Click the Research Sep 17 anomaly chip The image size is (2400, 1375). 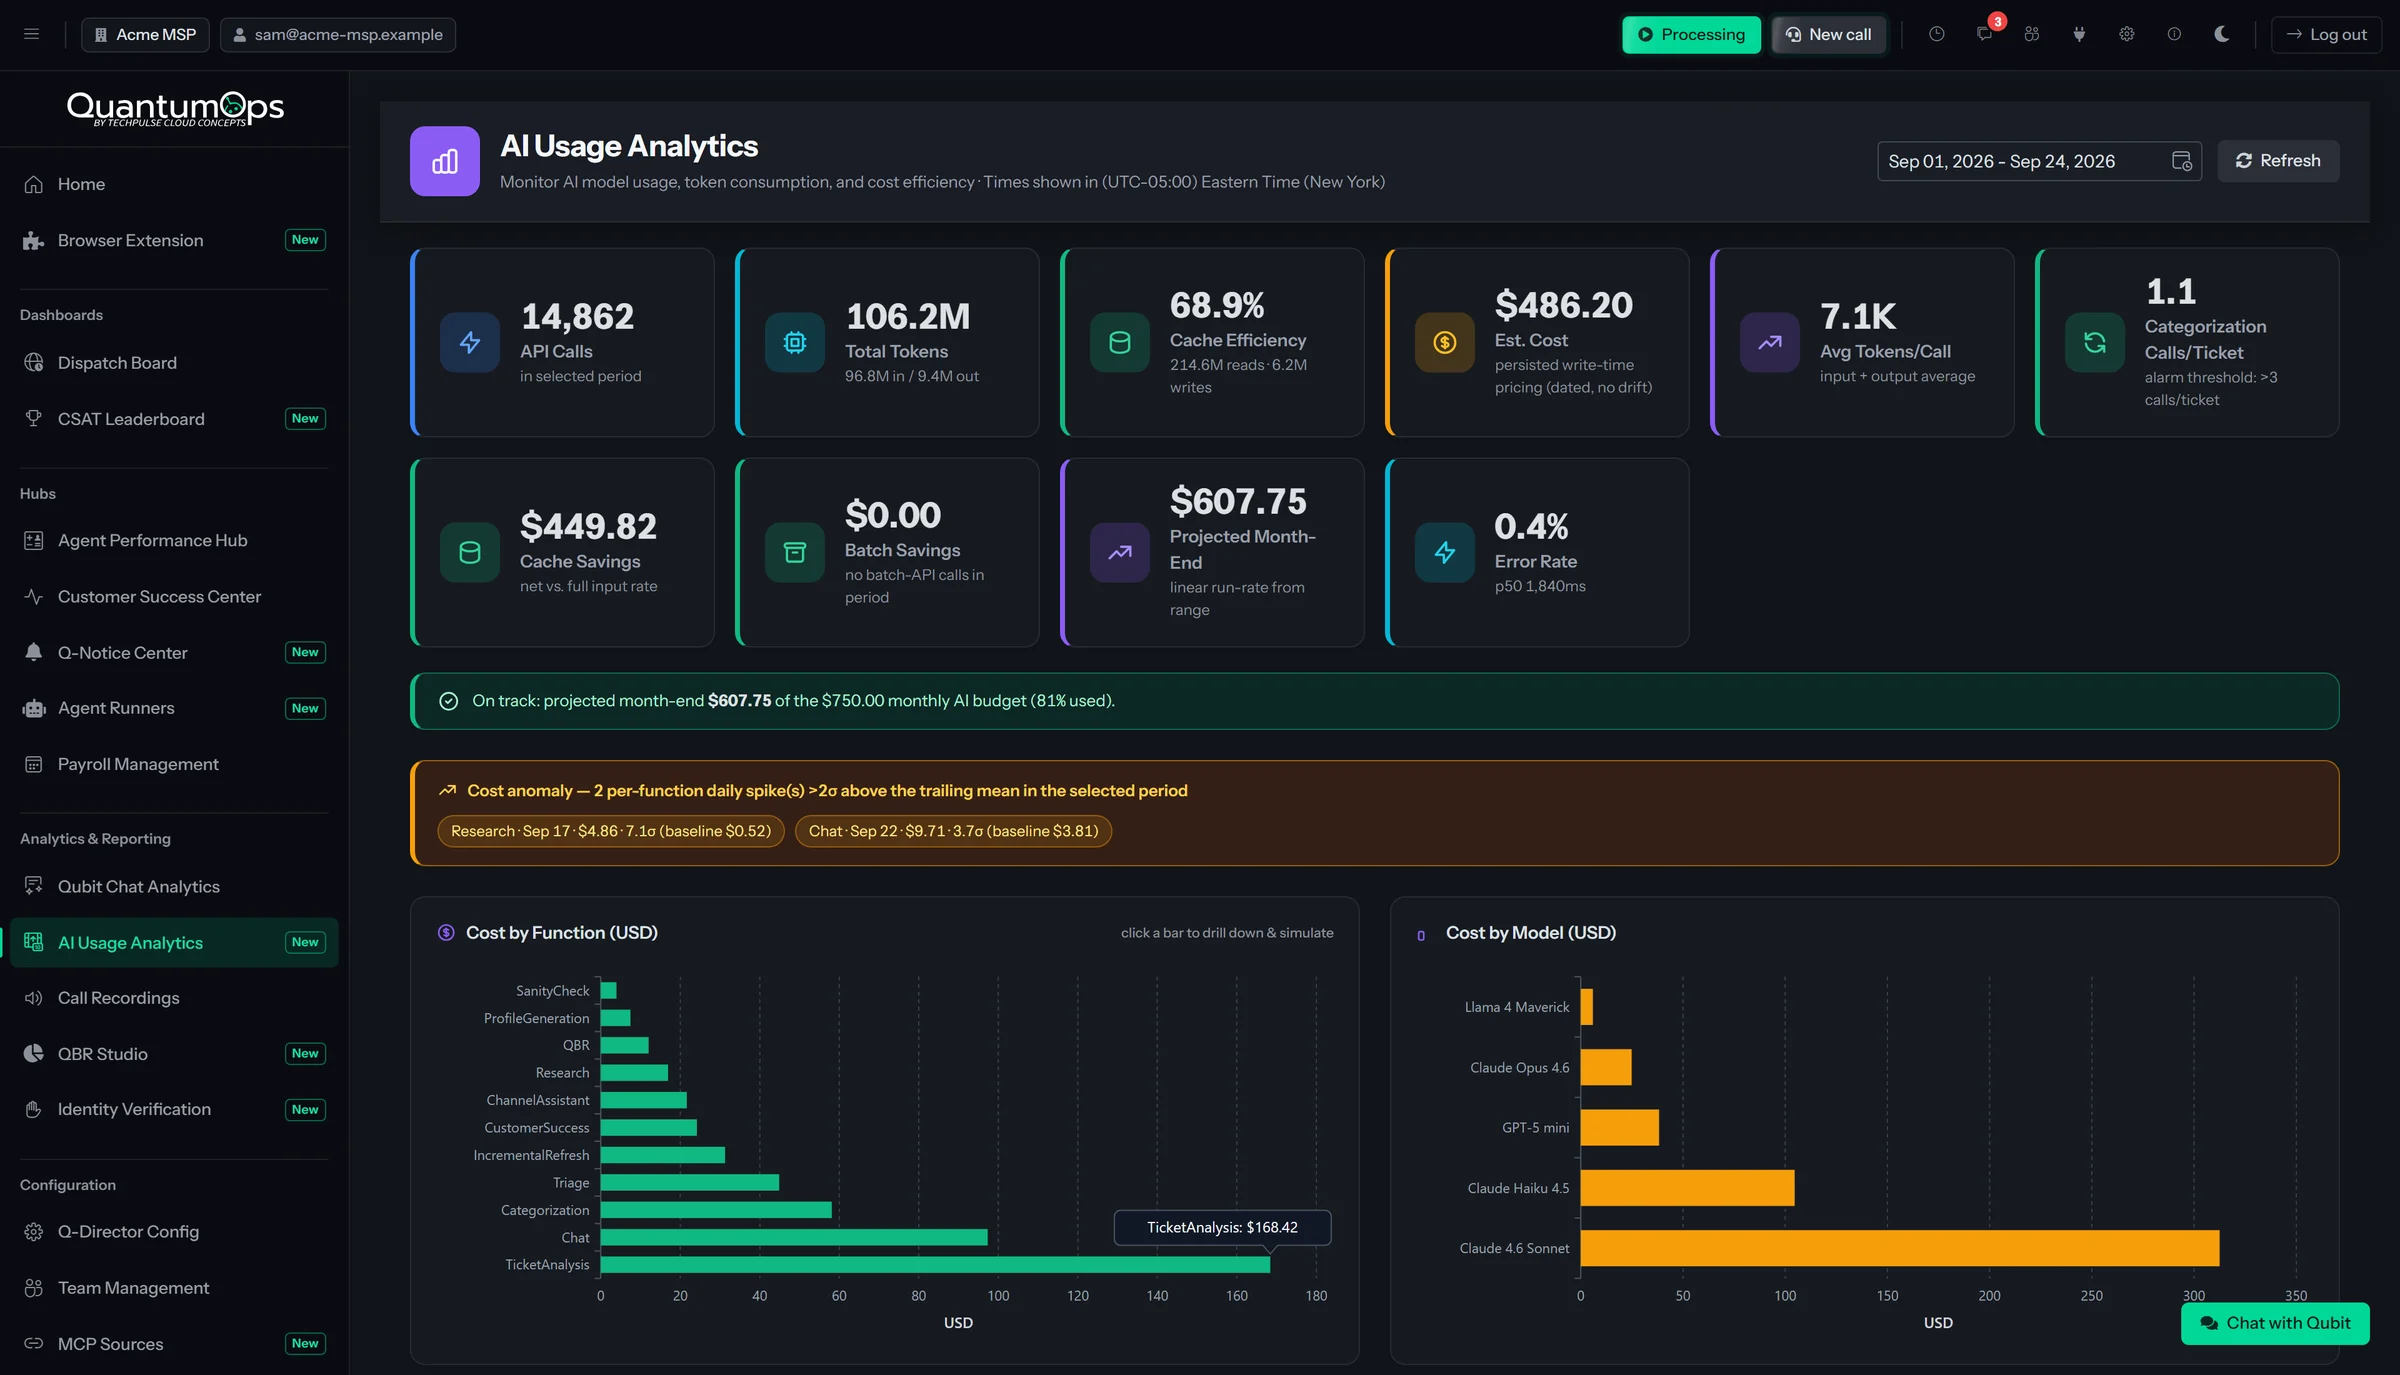pyautogui.click(x=611, y=831)
